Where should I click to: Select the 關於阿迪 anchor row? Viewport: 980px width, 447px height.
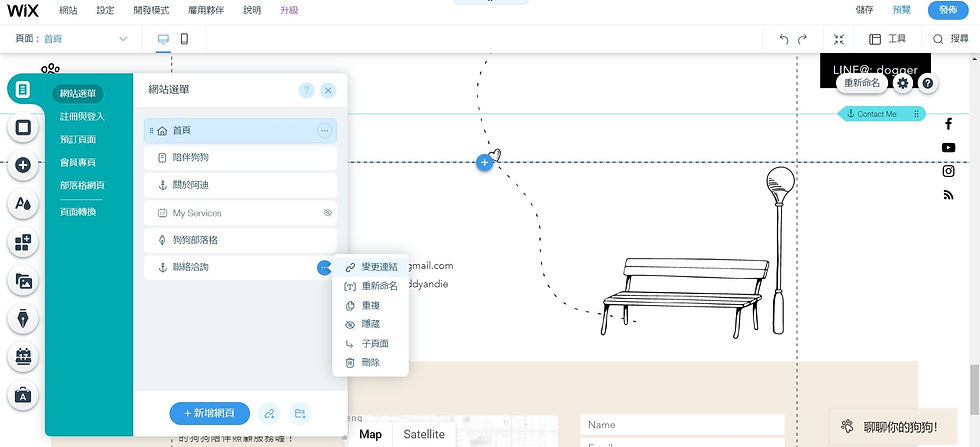pos(241,185)
